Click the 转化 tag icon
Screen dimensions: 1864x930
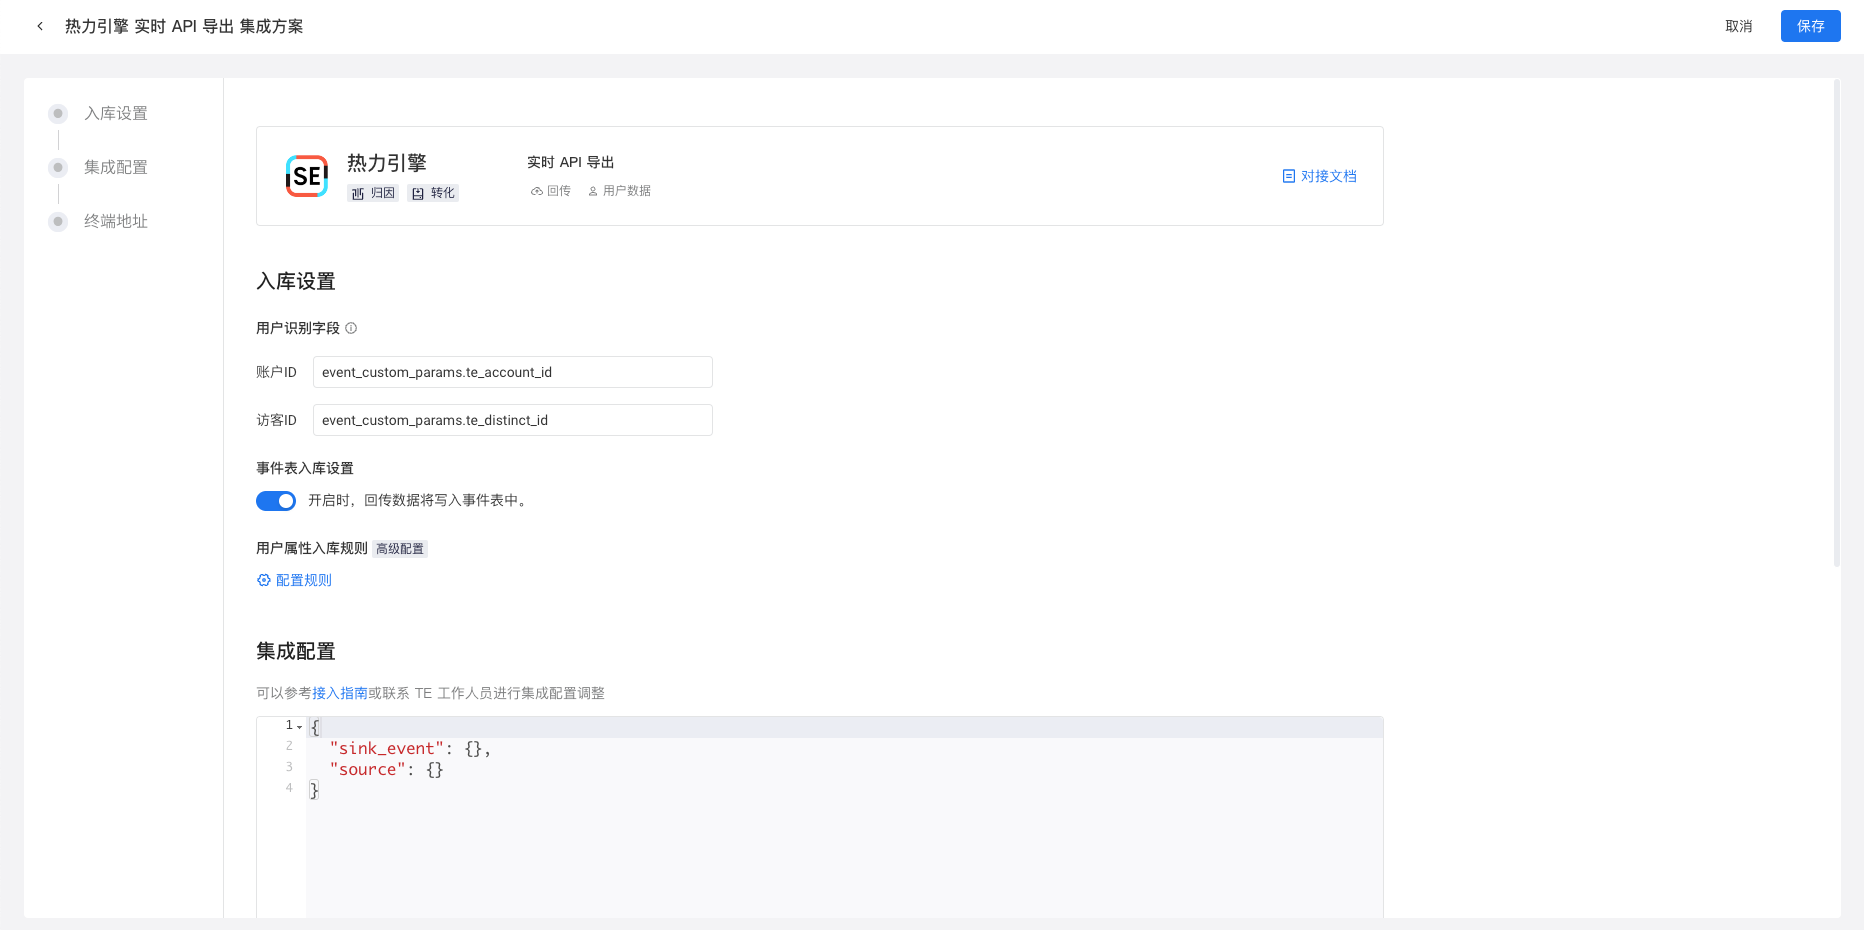418,194
